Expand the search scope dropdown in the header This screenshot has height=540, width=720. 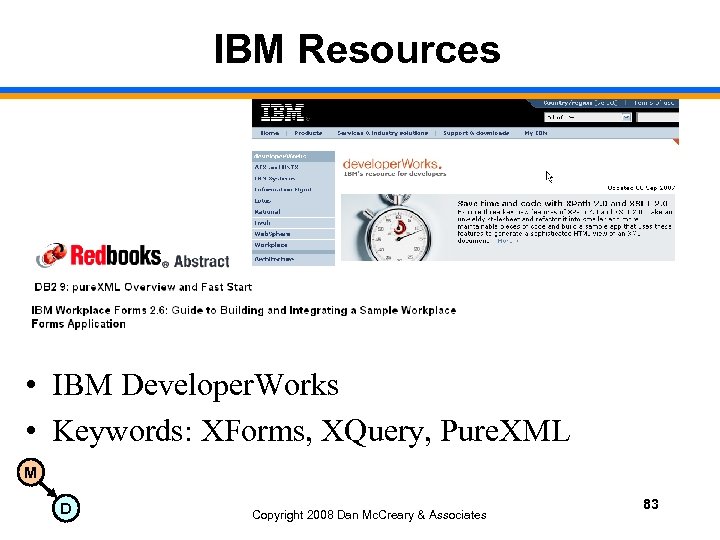coord(587,118)
